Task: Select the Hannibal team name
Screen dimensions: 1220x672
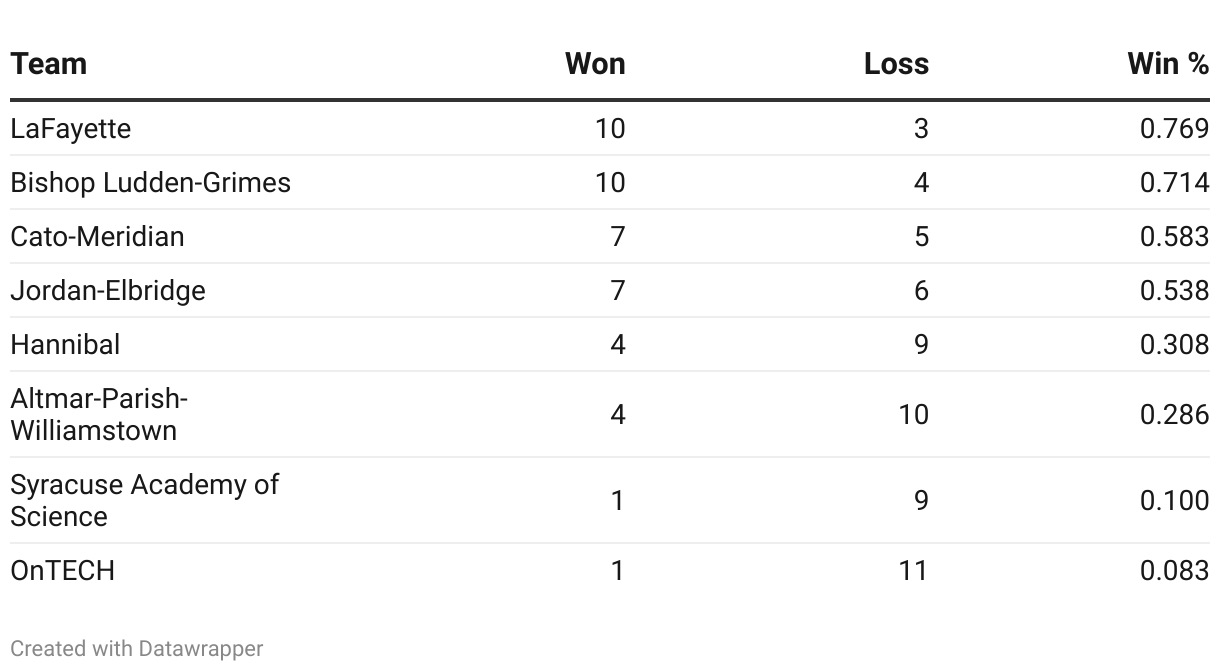Action: (x=65, y=345)
